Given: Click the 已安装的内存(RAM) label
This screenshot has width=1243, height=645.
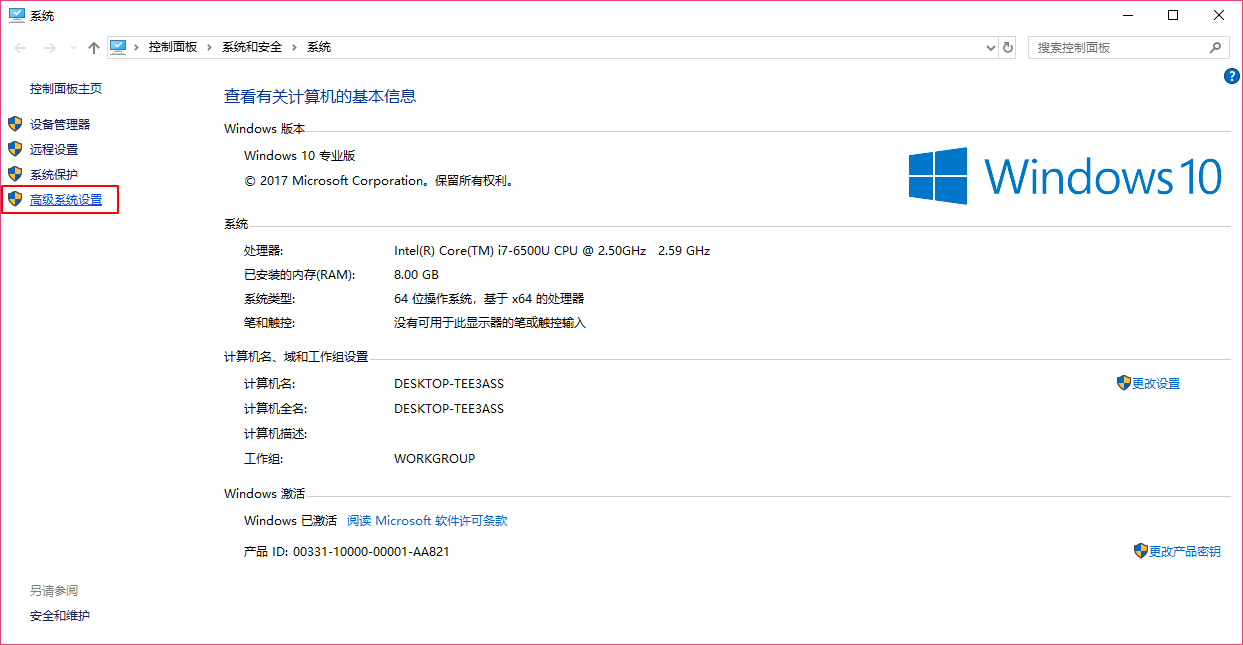Looking at the screenshot, I should [x=300, y=275].
